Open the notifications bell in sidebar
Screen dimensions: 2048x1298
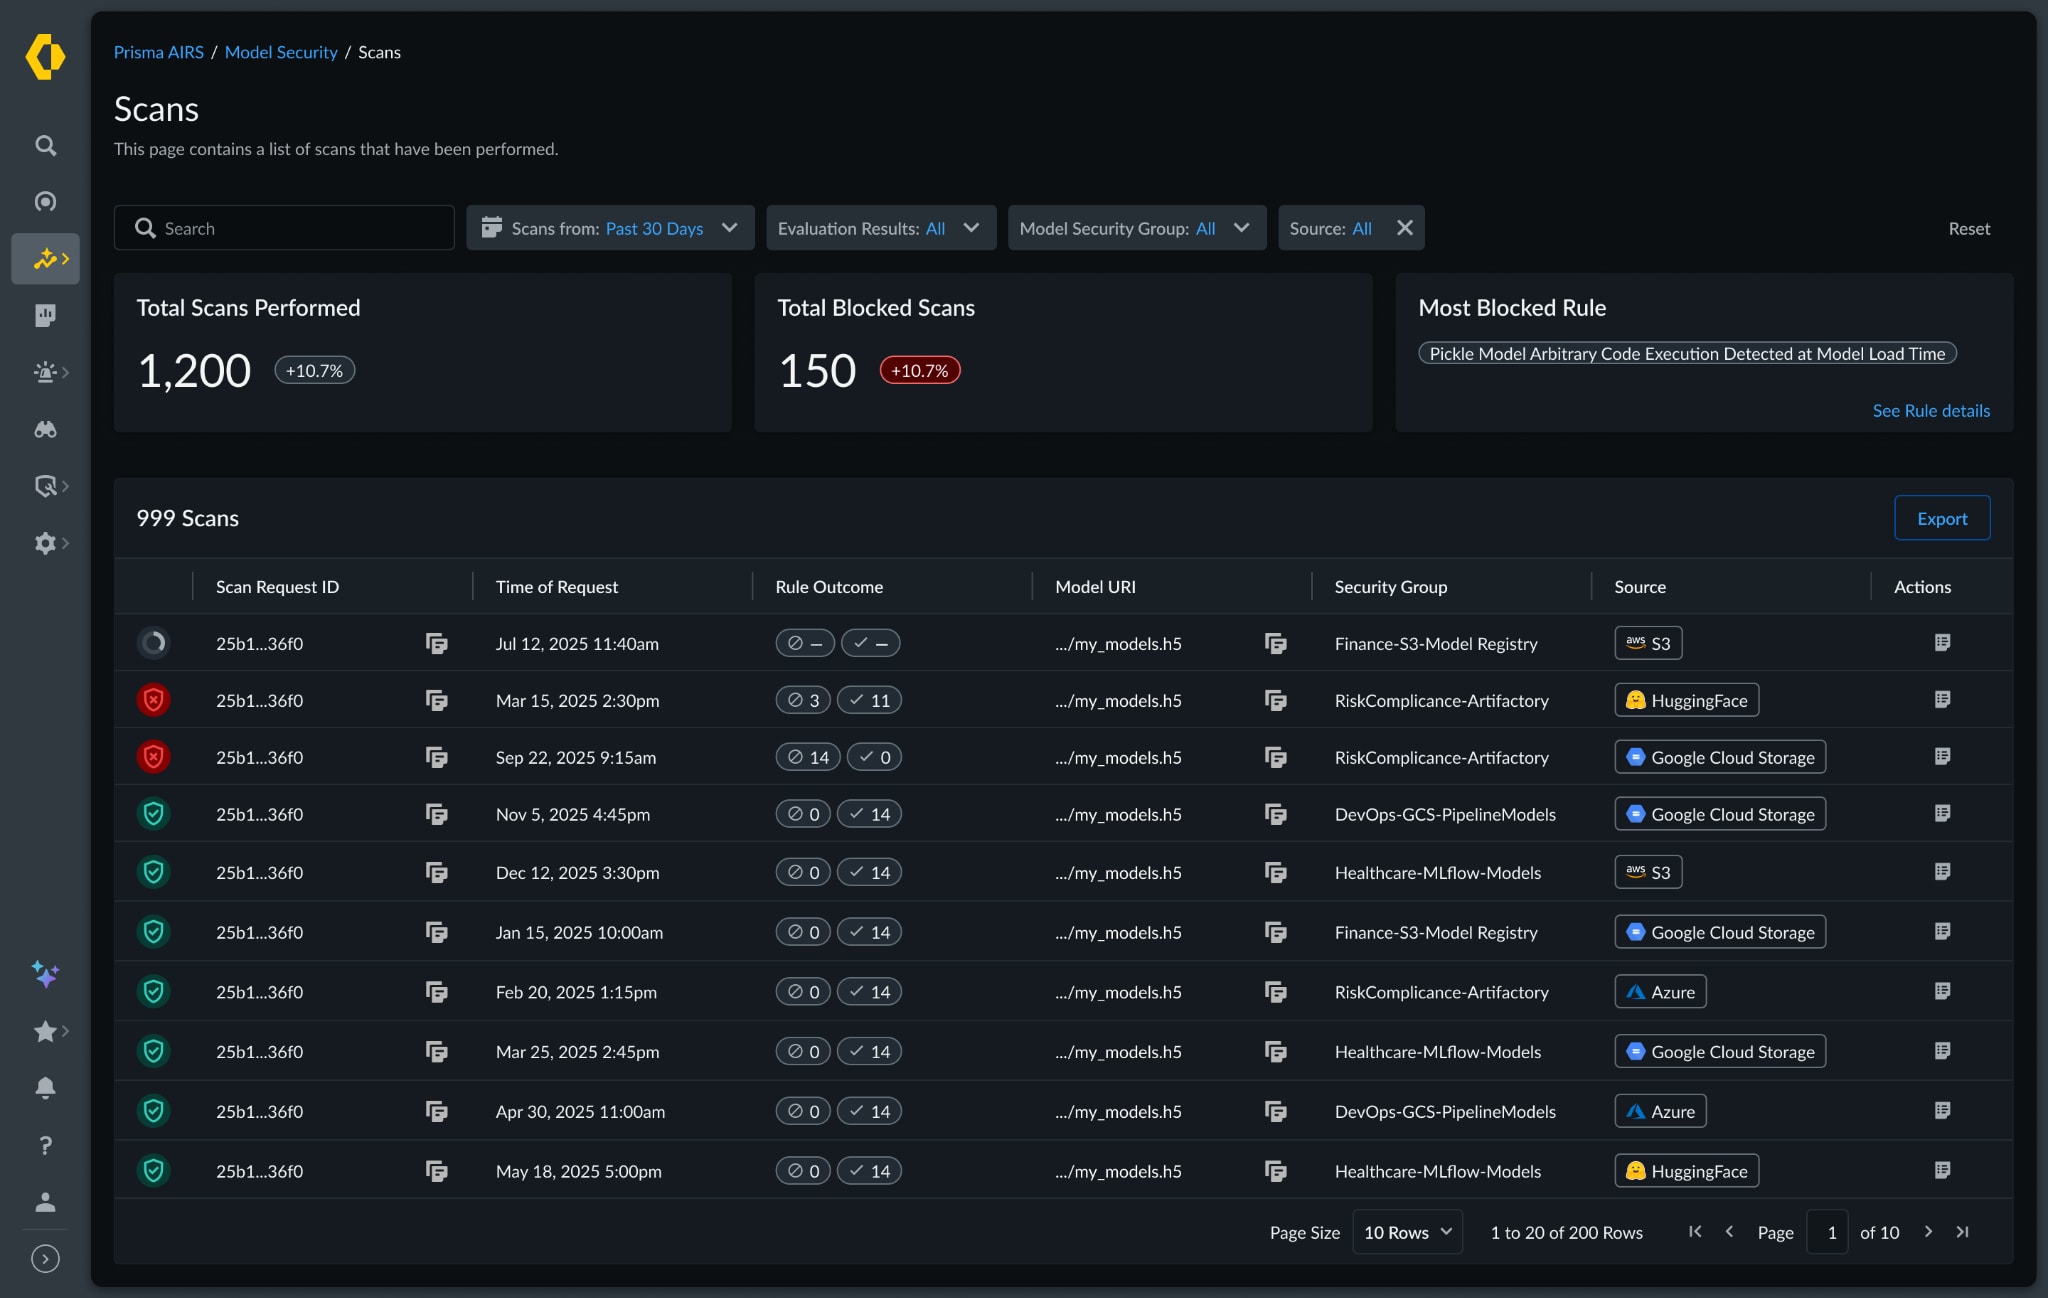45,1088
